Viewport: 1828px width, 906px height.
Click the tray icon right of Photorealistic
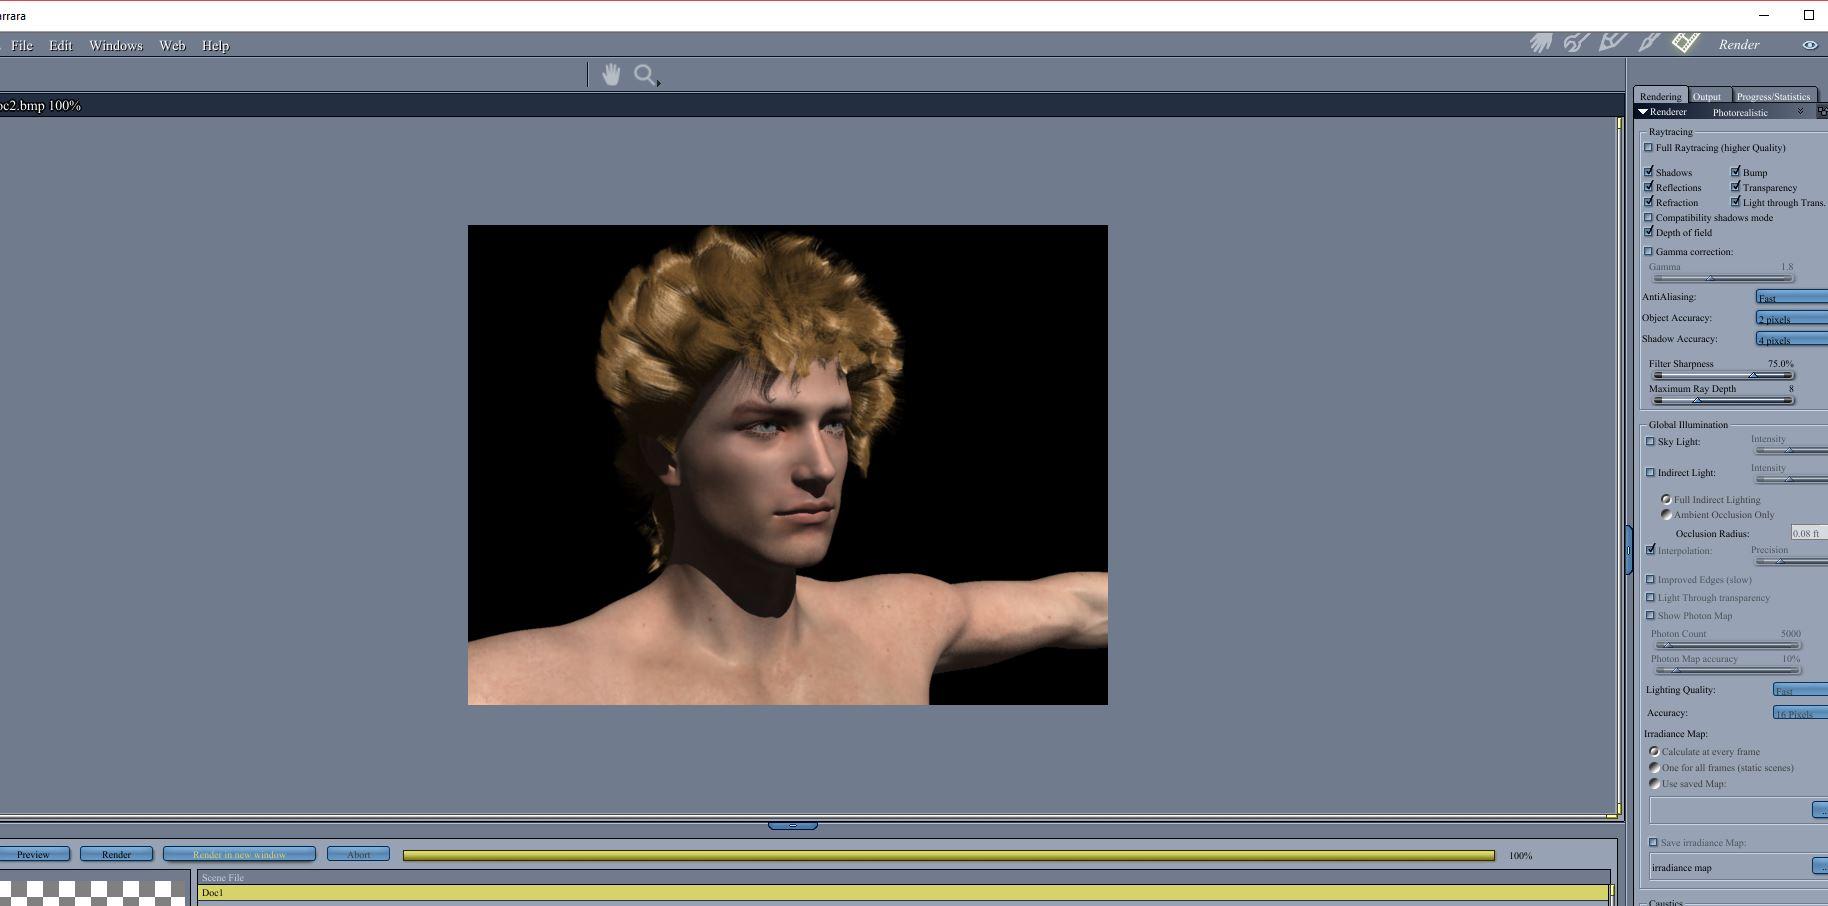click(x=1822, y=112)
